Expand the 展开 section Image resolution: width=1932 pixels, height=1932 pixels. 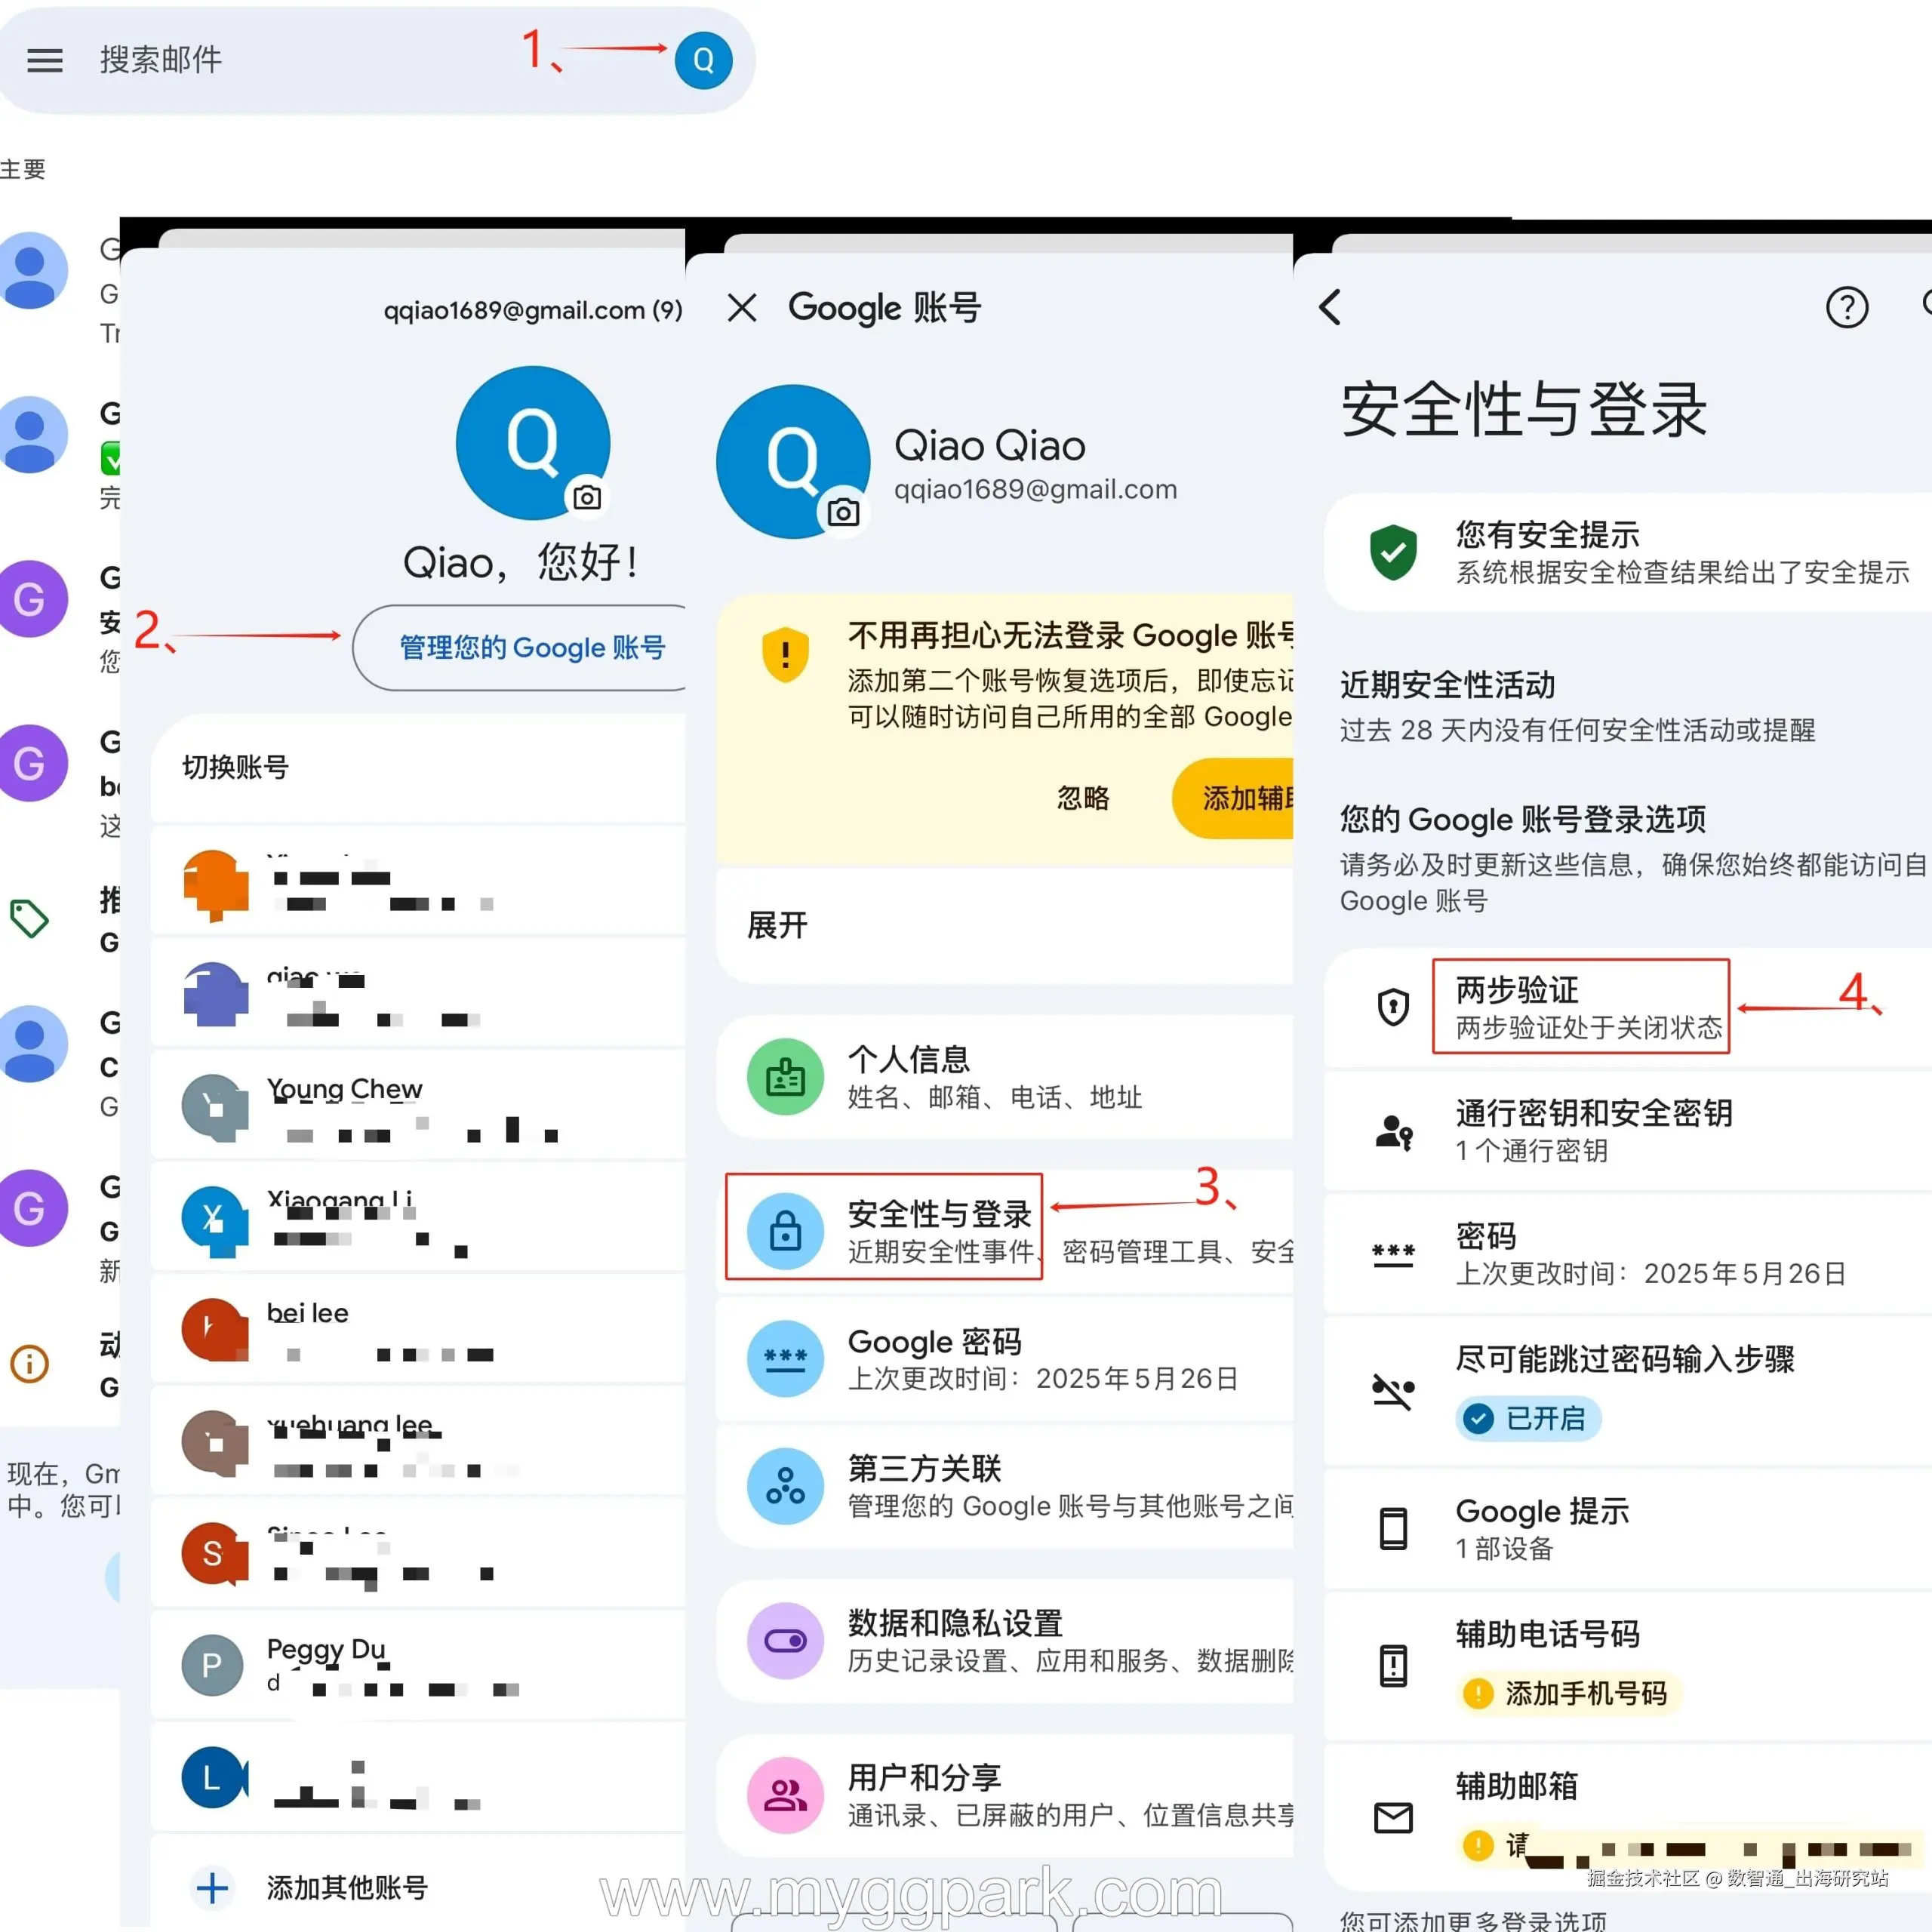coord(1005,925)
